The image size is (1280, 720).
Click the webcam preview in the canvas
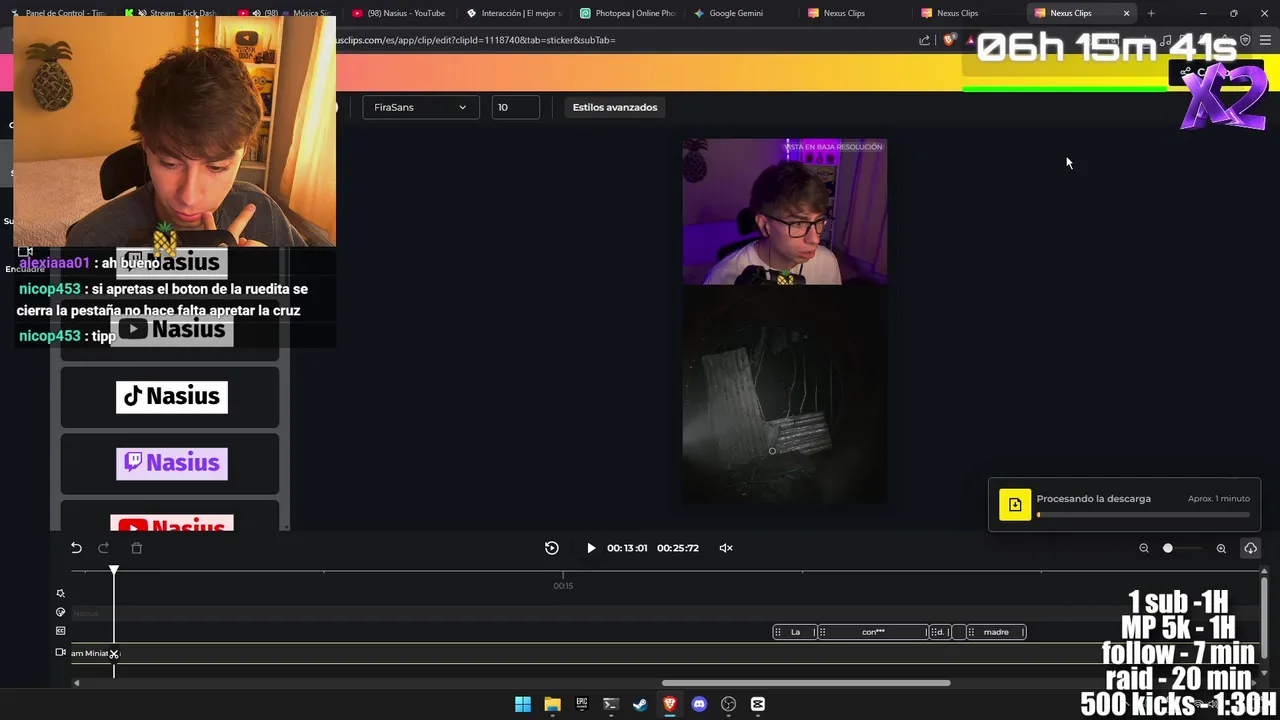click(785, 212)
